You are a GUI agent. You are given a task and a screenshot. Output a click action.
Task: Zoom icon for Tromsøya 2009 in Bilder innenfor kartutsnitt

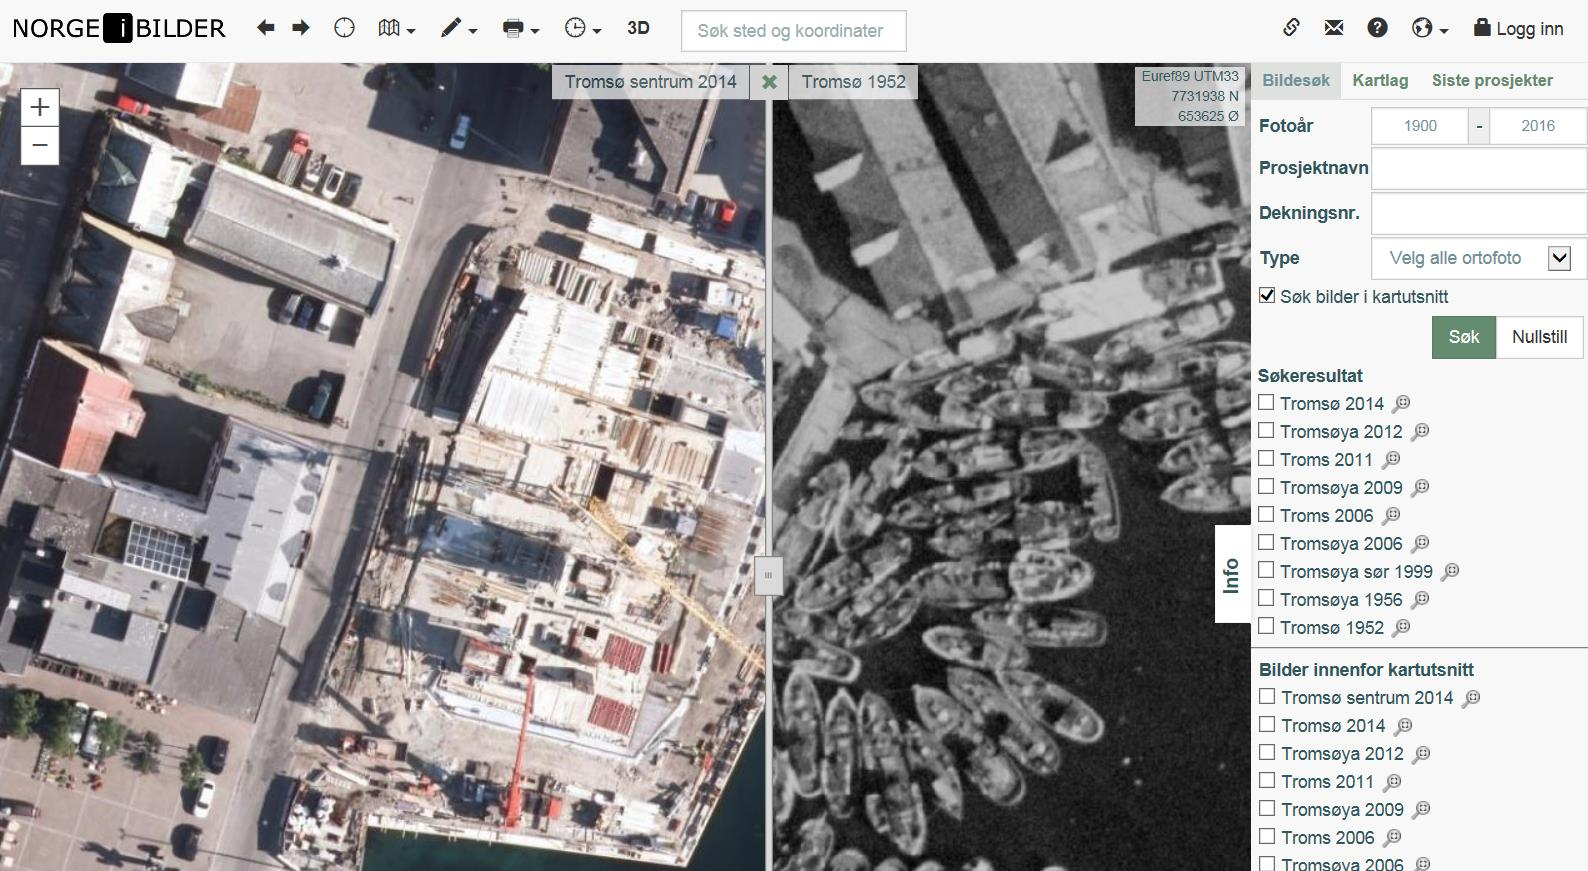[1421, 810]
